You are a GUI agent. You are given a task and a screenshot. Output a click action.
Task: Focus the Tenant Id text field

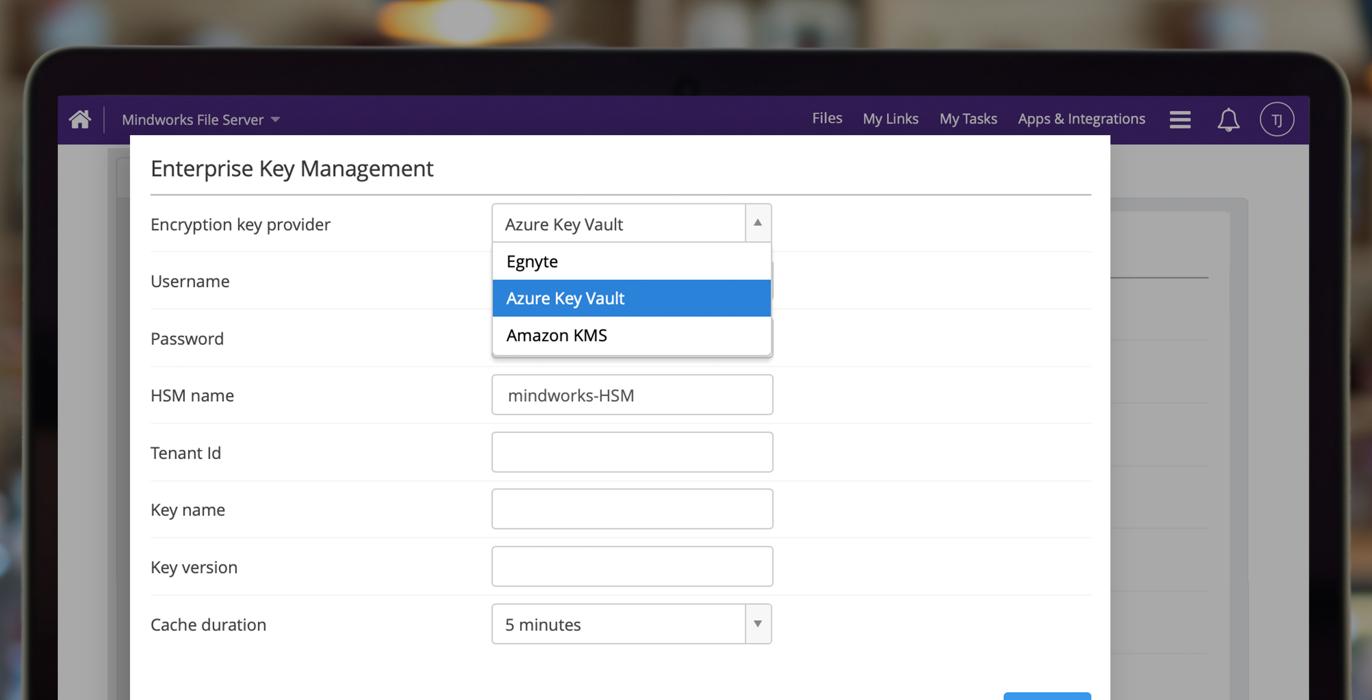point(632,452)
